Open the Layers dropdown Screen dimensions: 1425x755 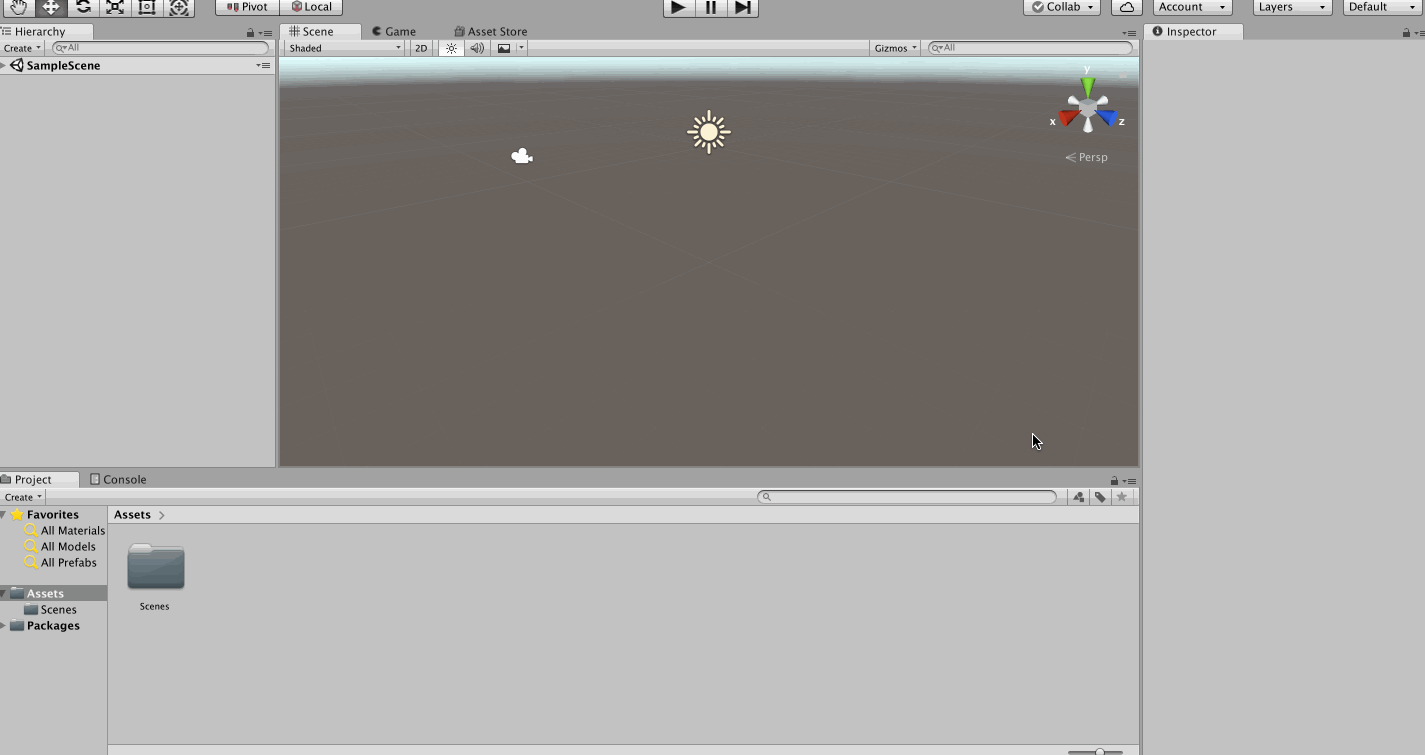click(x=1292, y=7)
